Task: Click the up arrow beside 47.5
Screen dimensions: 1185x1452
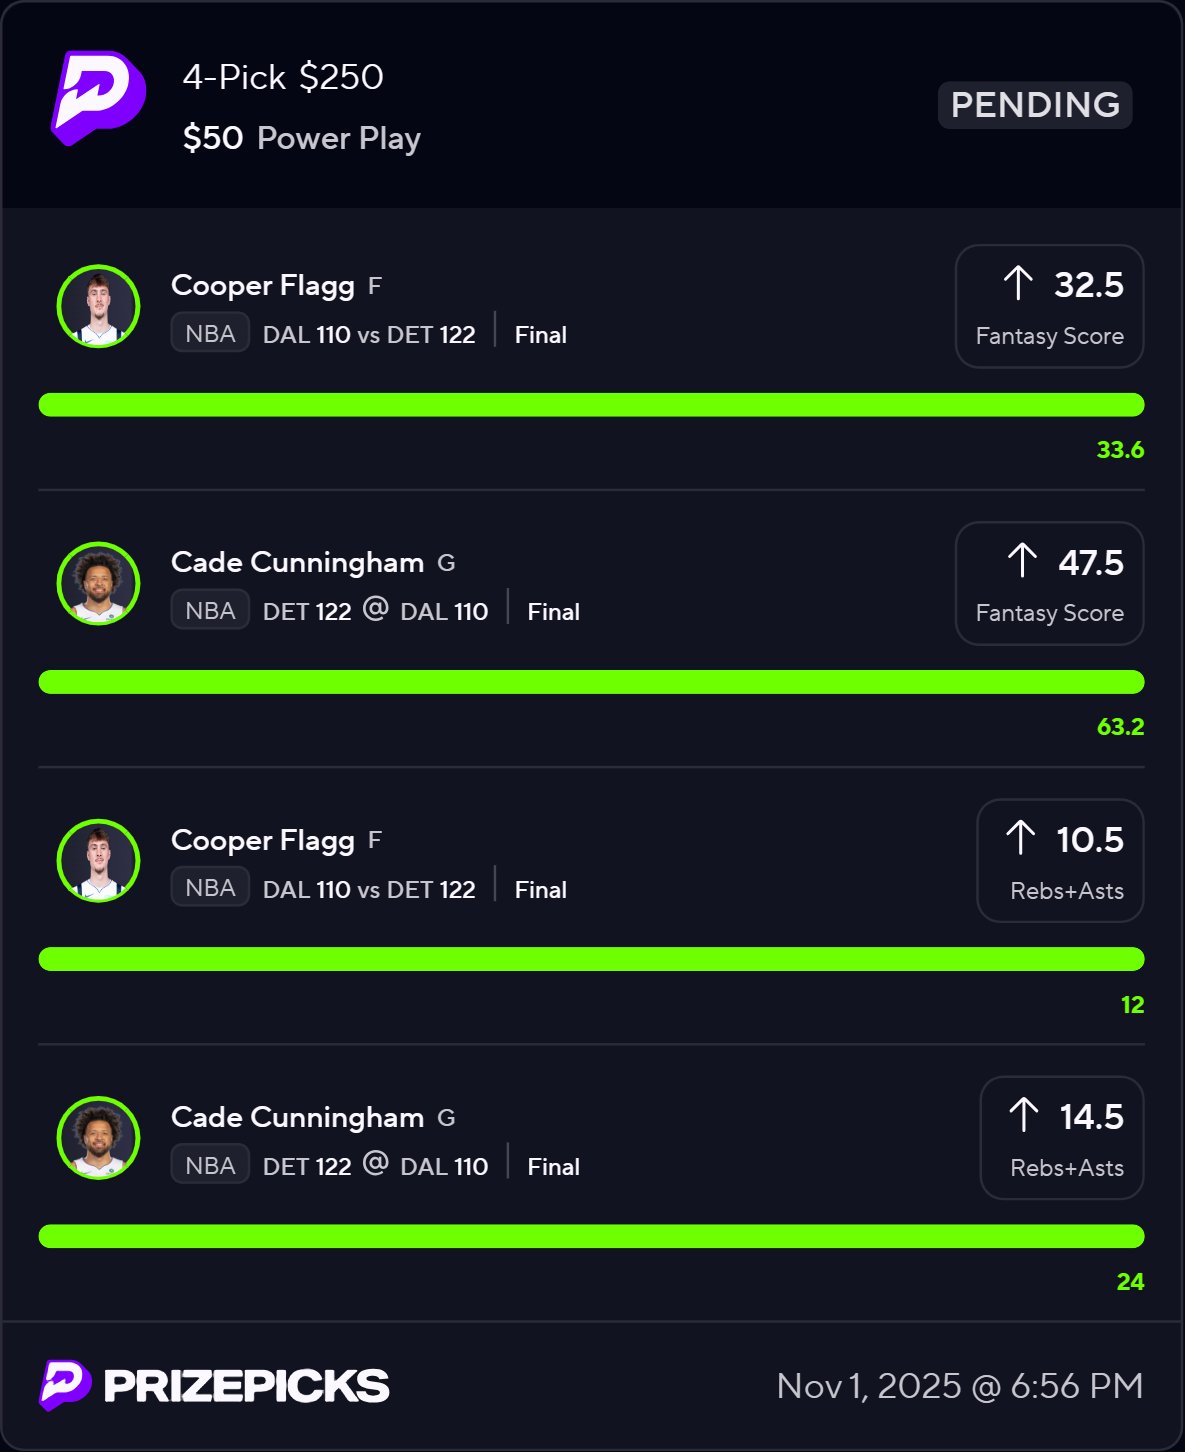Action: coord(1022,560)
